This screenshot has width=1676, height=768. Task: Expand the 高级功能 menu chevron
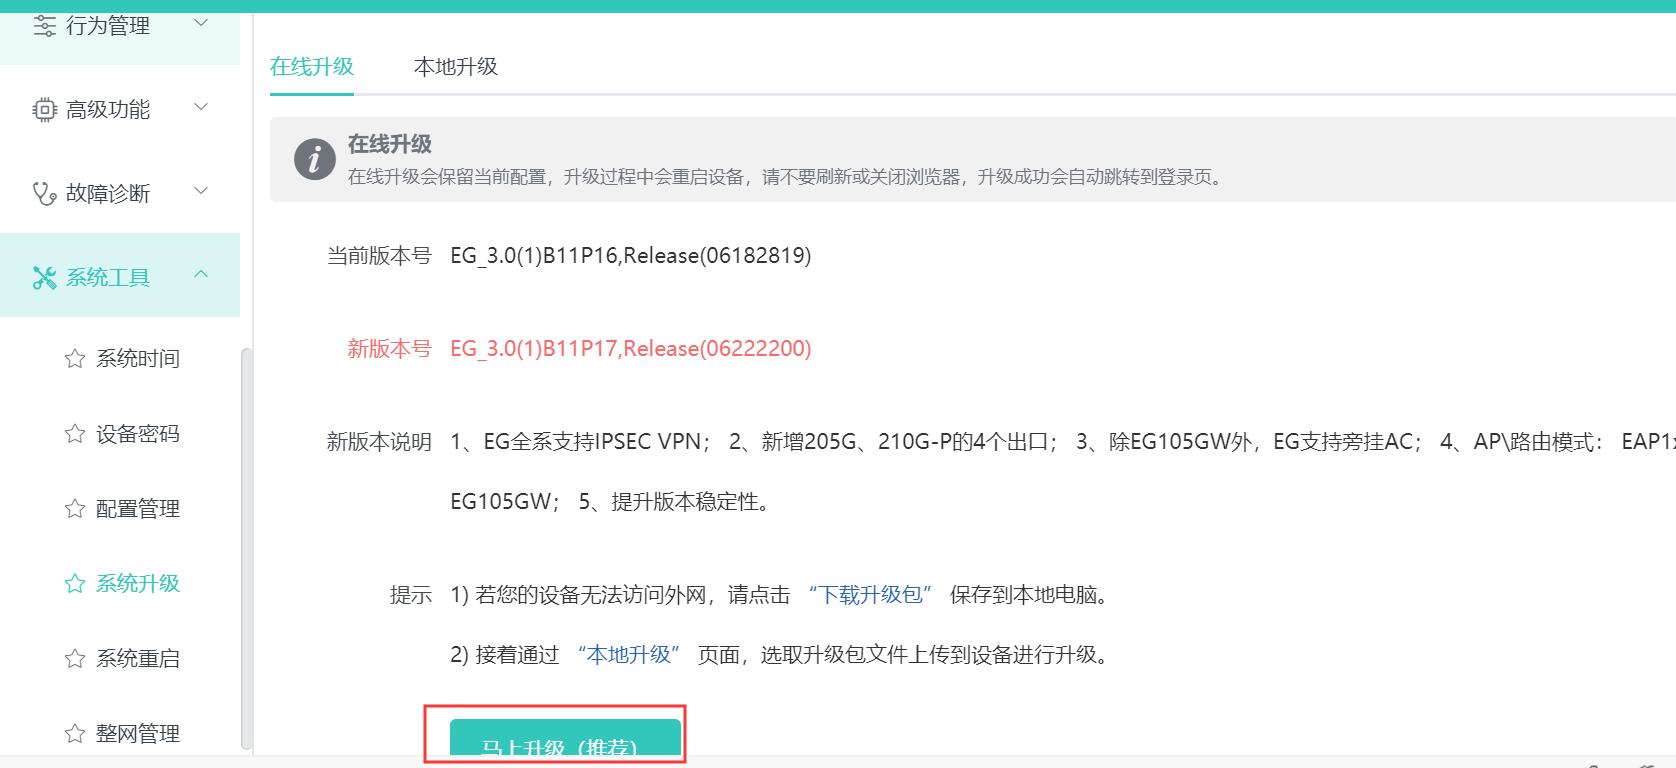[x=201, y=107]
